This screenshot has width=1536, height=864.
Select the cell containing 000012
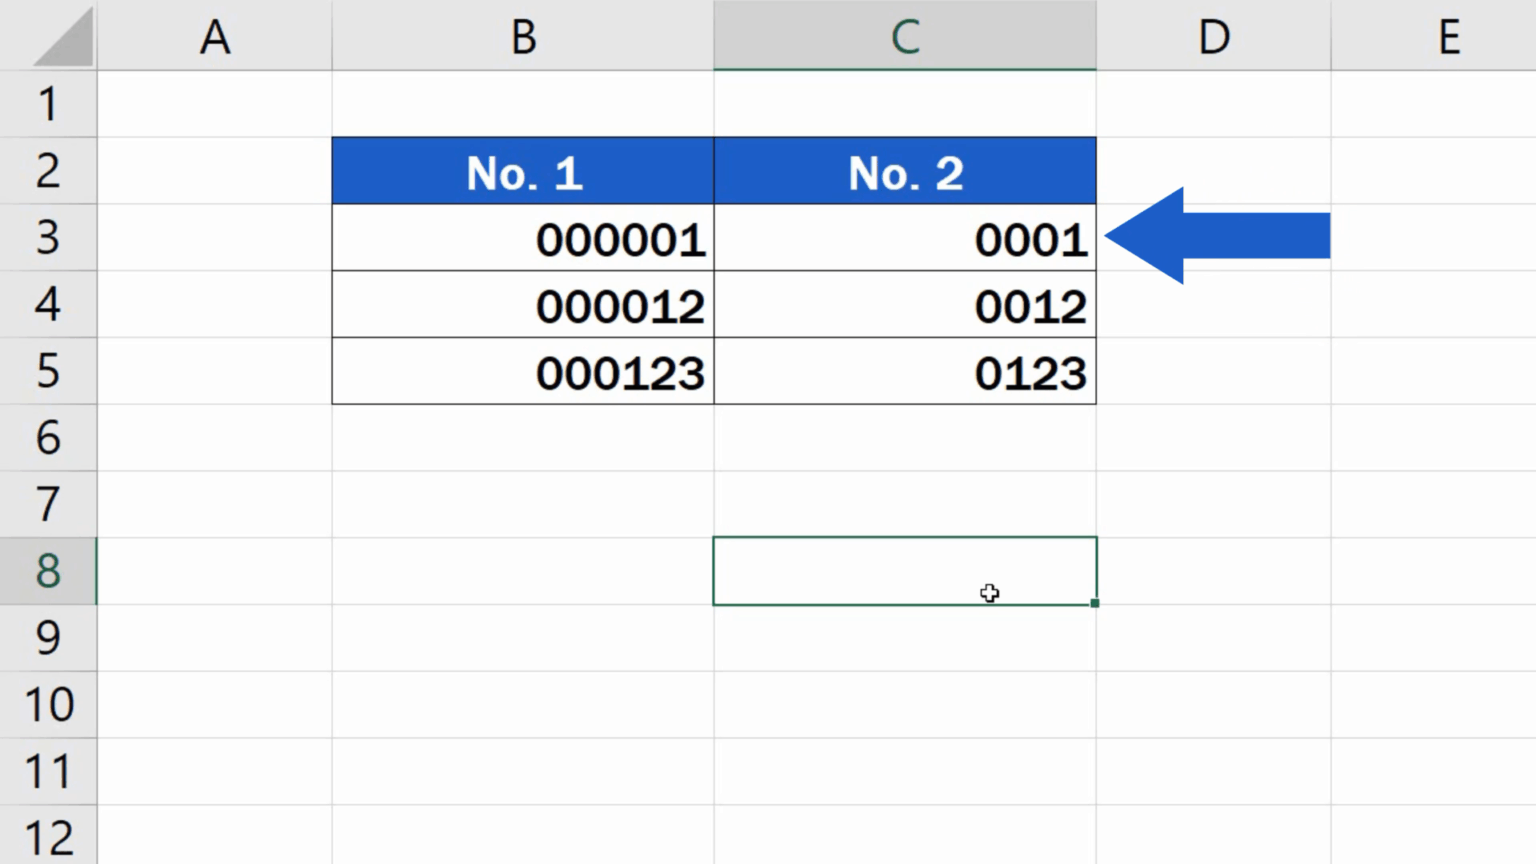tap(521, 305)
